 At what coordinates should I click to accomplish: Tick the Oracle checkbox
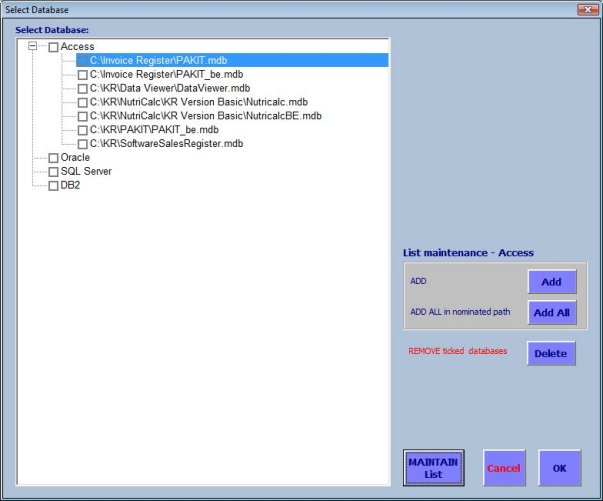[x=53, y=158]
